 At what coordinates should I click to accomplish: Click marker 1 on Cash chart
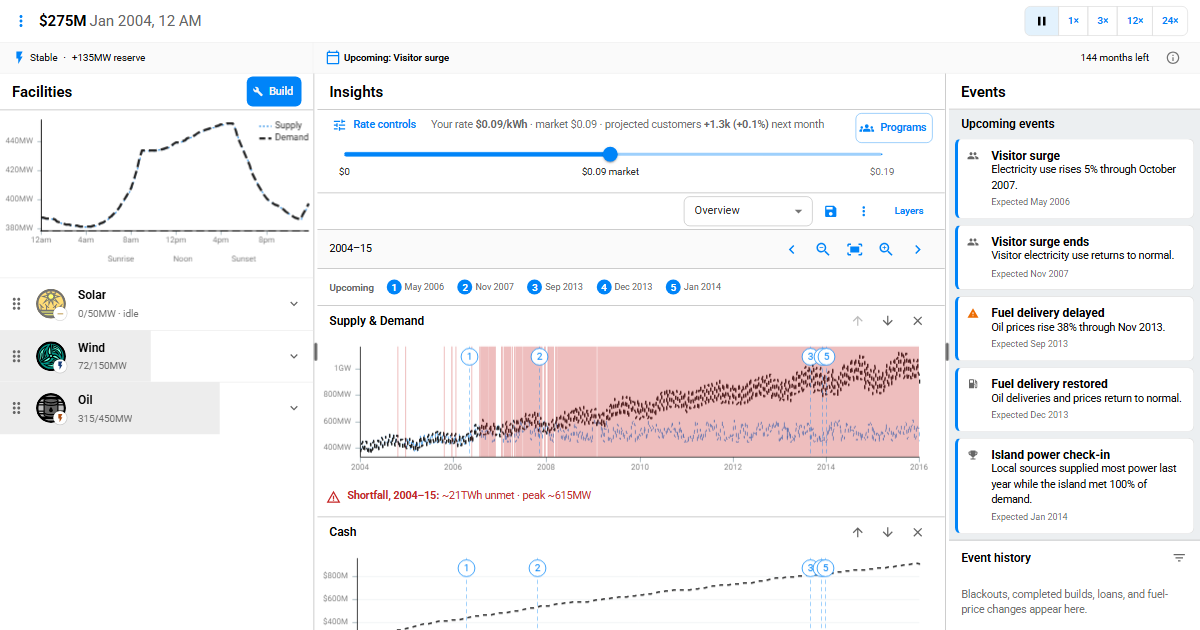coord(466,568)
